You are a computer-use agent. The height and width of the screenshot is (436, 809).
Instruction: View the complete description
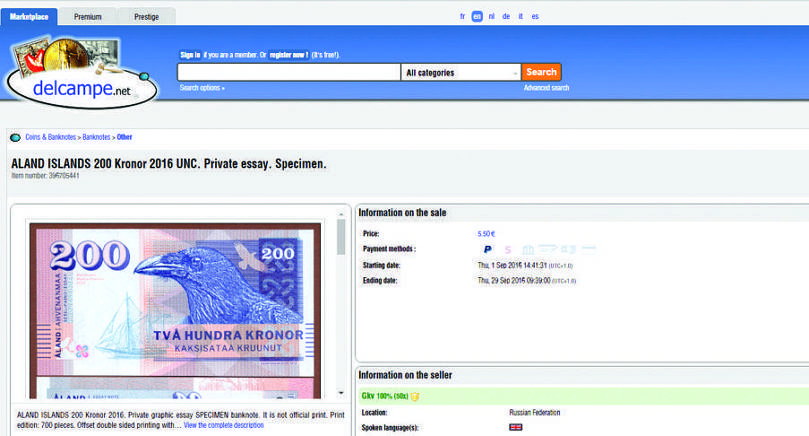[223, 425]
